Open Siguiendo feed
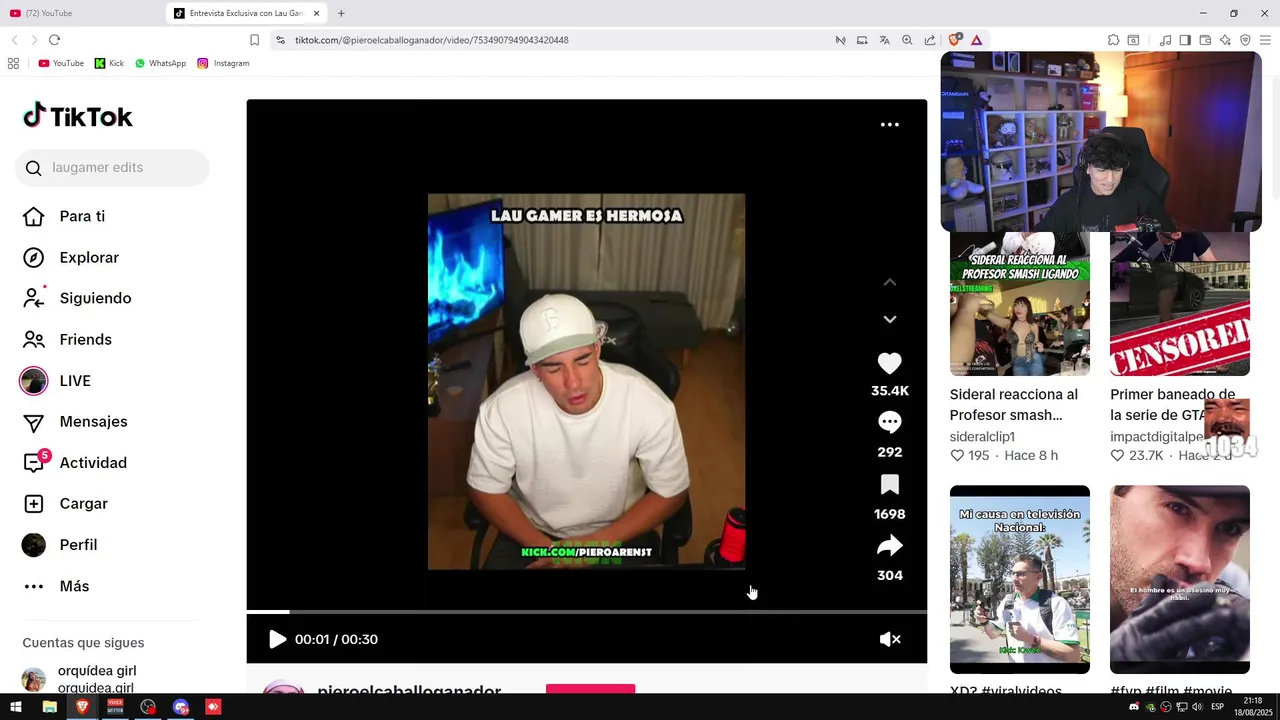The image size is (1280, 720). point(95,298)
